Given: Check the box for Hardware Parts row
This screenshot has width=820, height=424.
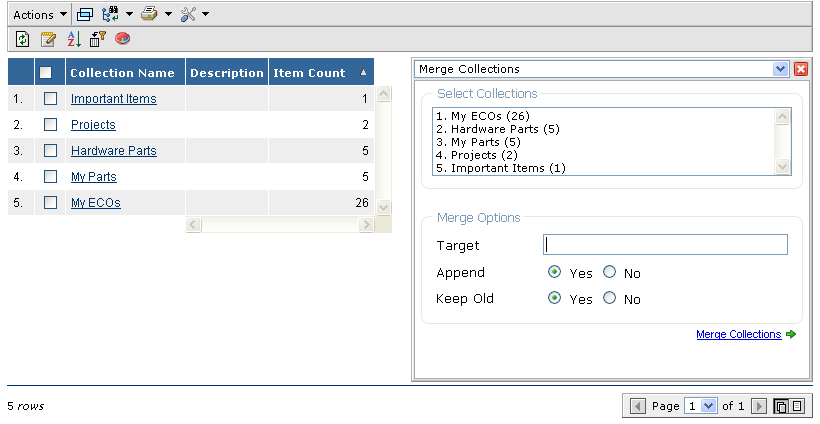Looking at the screenshot, I should tap(50, 151).
